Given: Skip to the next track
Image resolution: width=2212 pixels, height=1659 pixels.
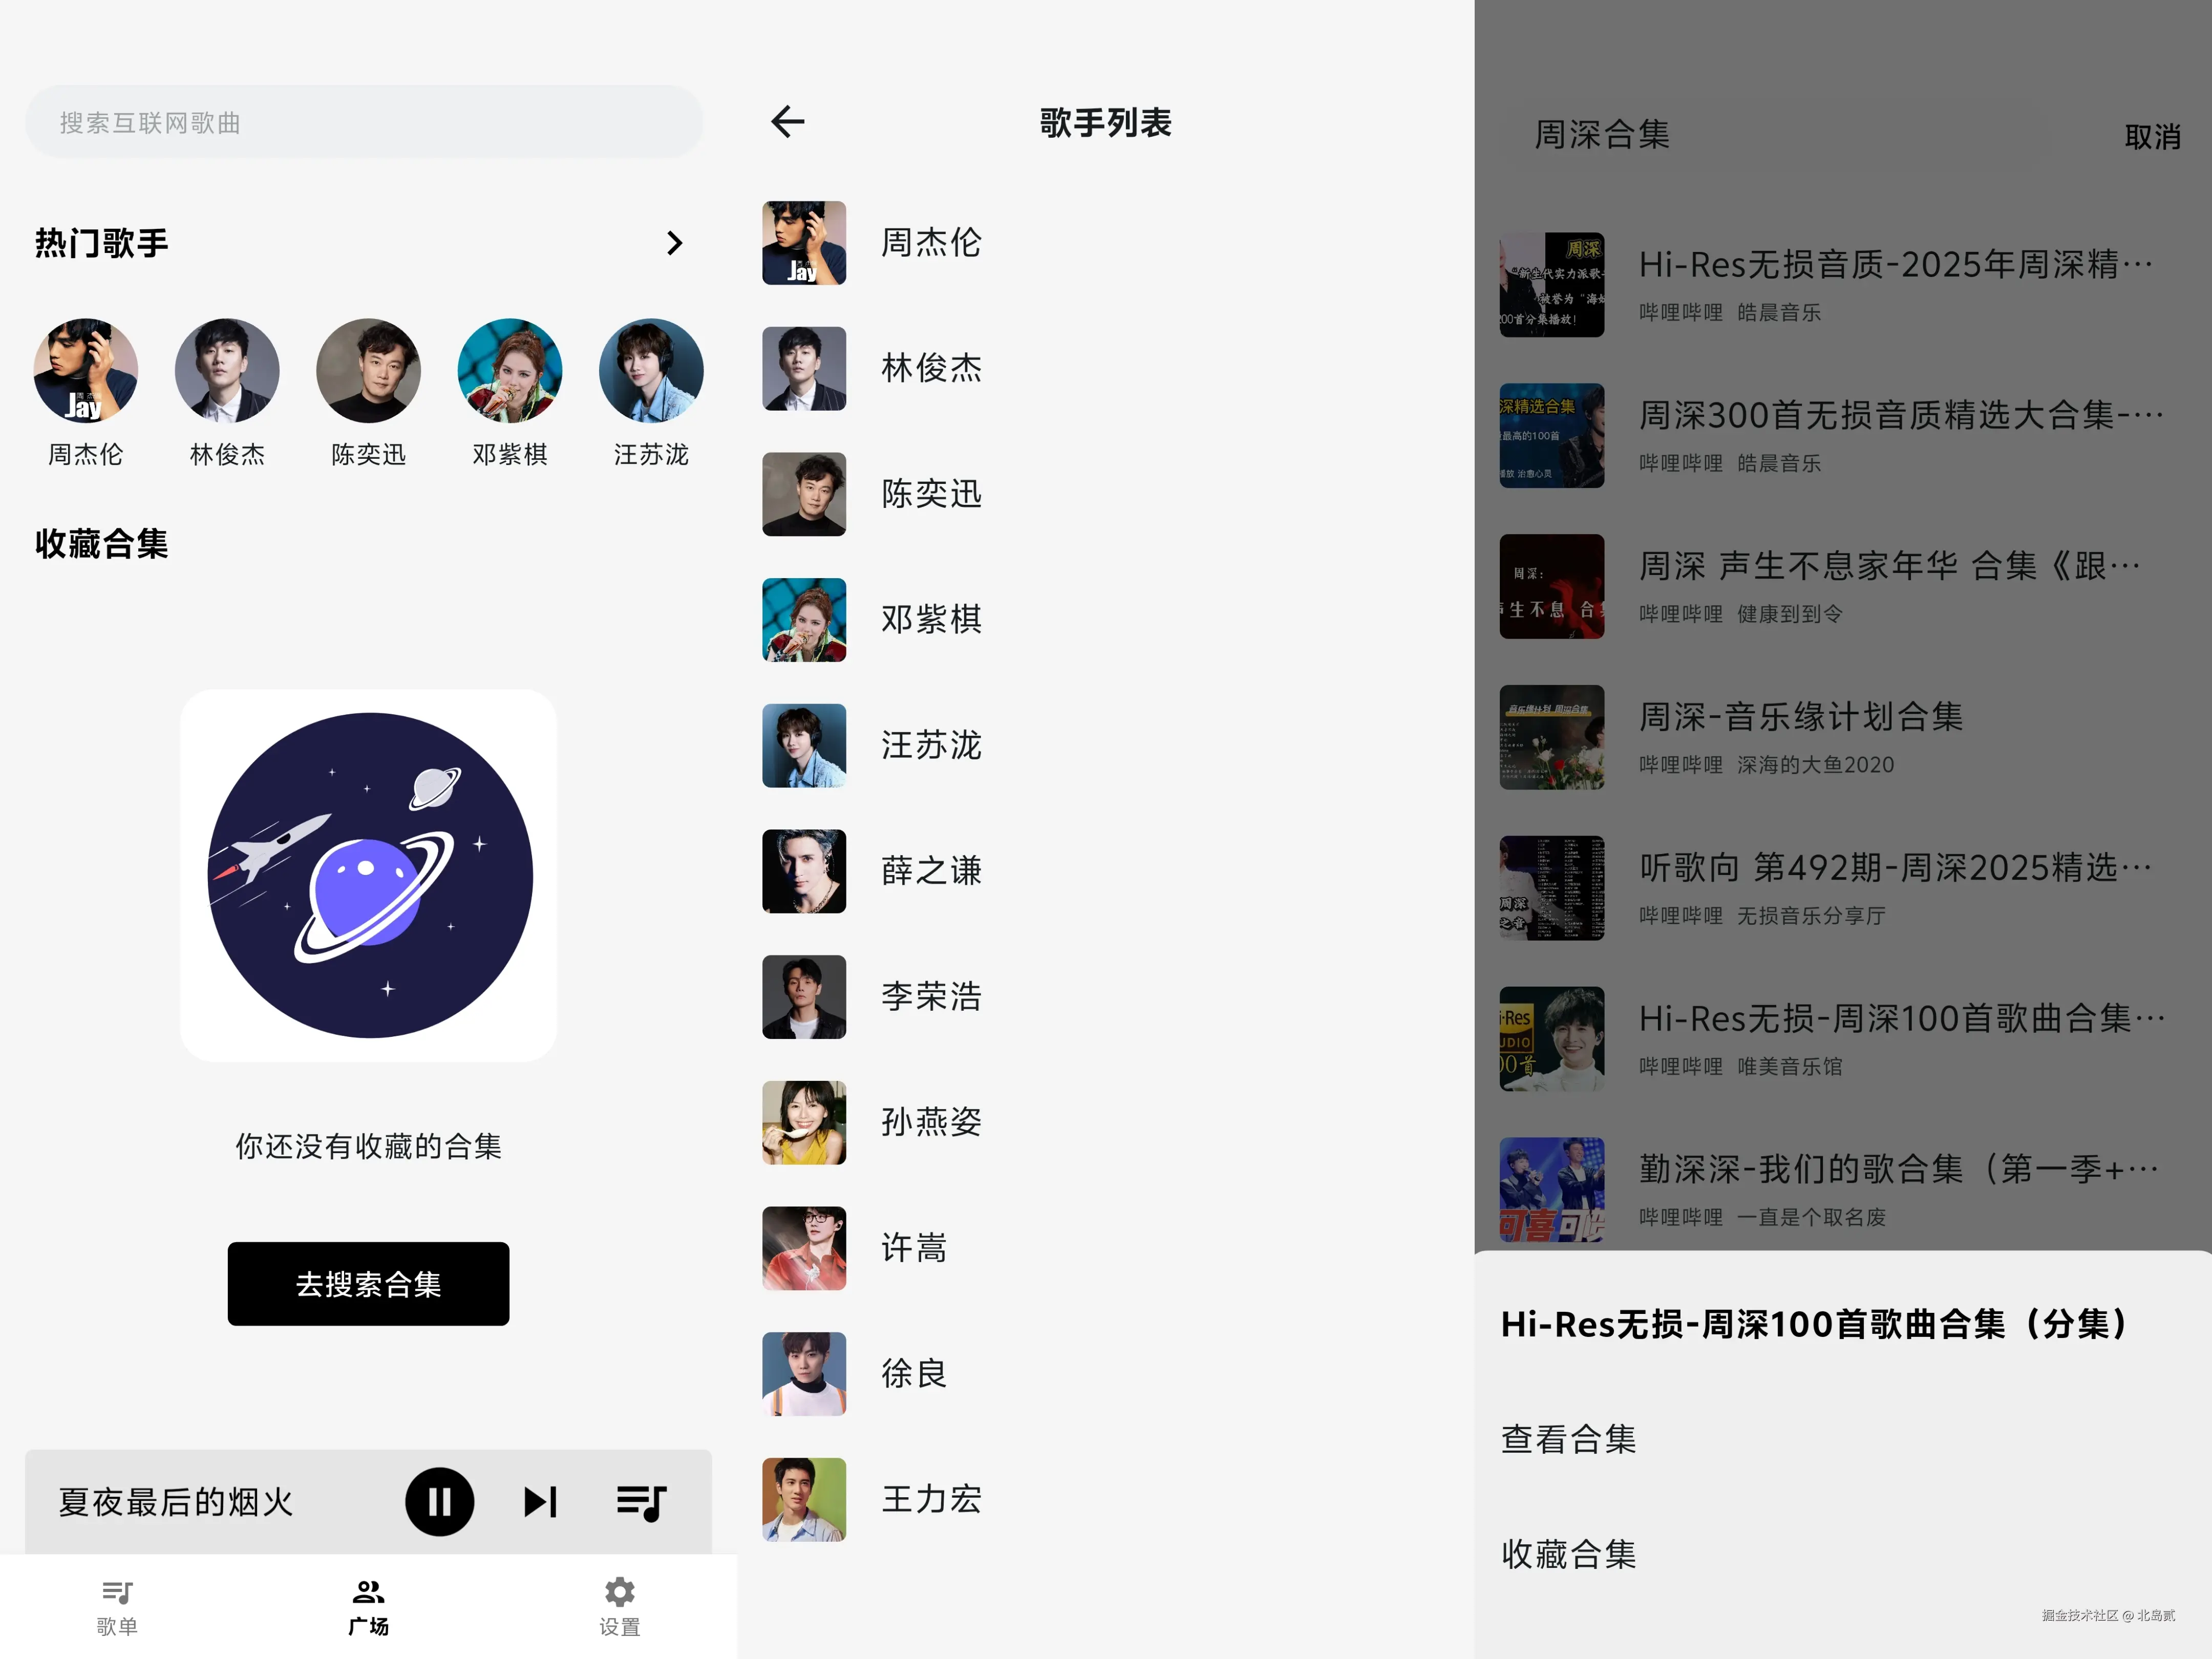Looking at the screenshot, I should coord(539,1500).
